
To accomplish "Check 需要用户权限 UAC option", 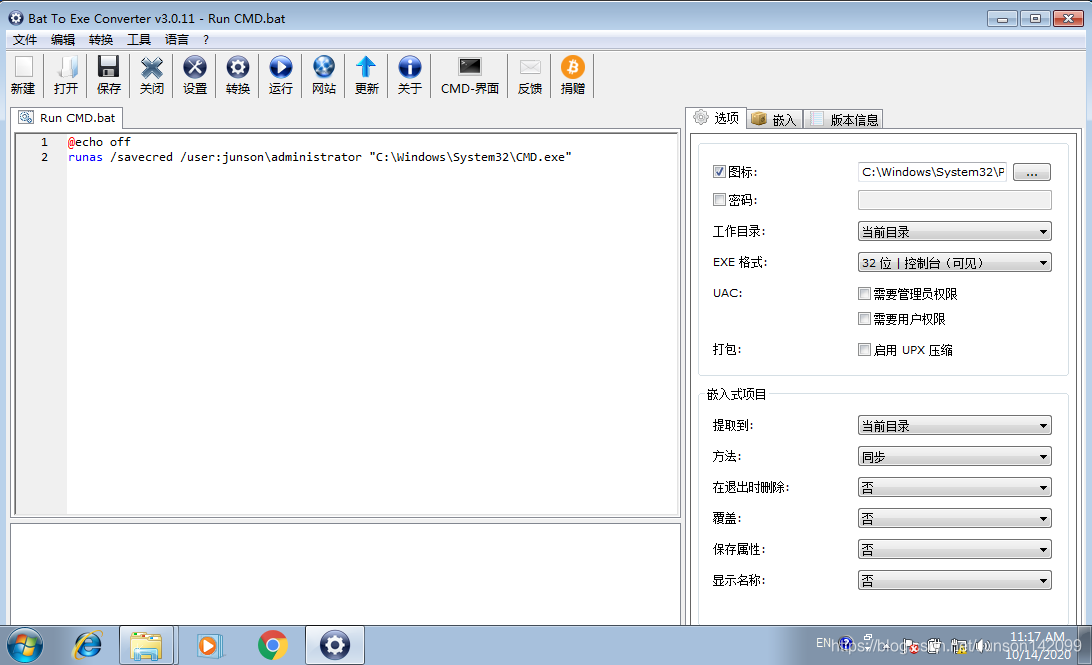I will 864,319.
